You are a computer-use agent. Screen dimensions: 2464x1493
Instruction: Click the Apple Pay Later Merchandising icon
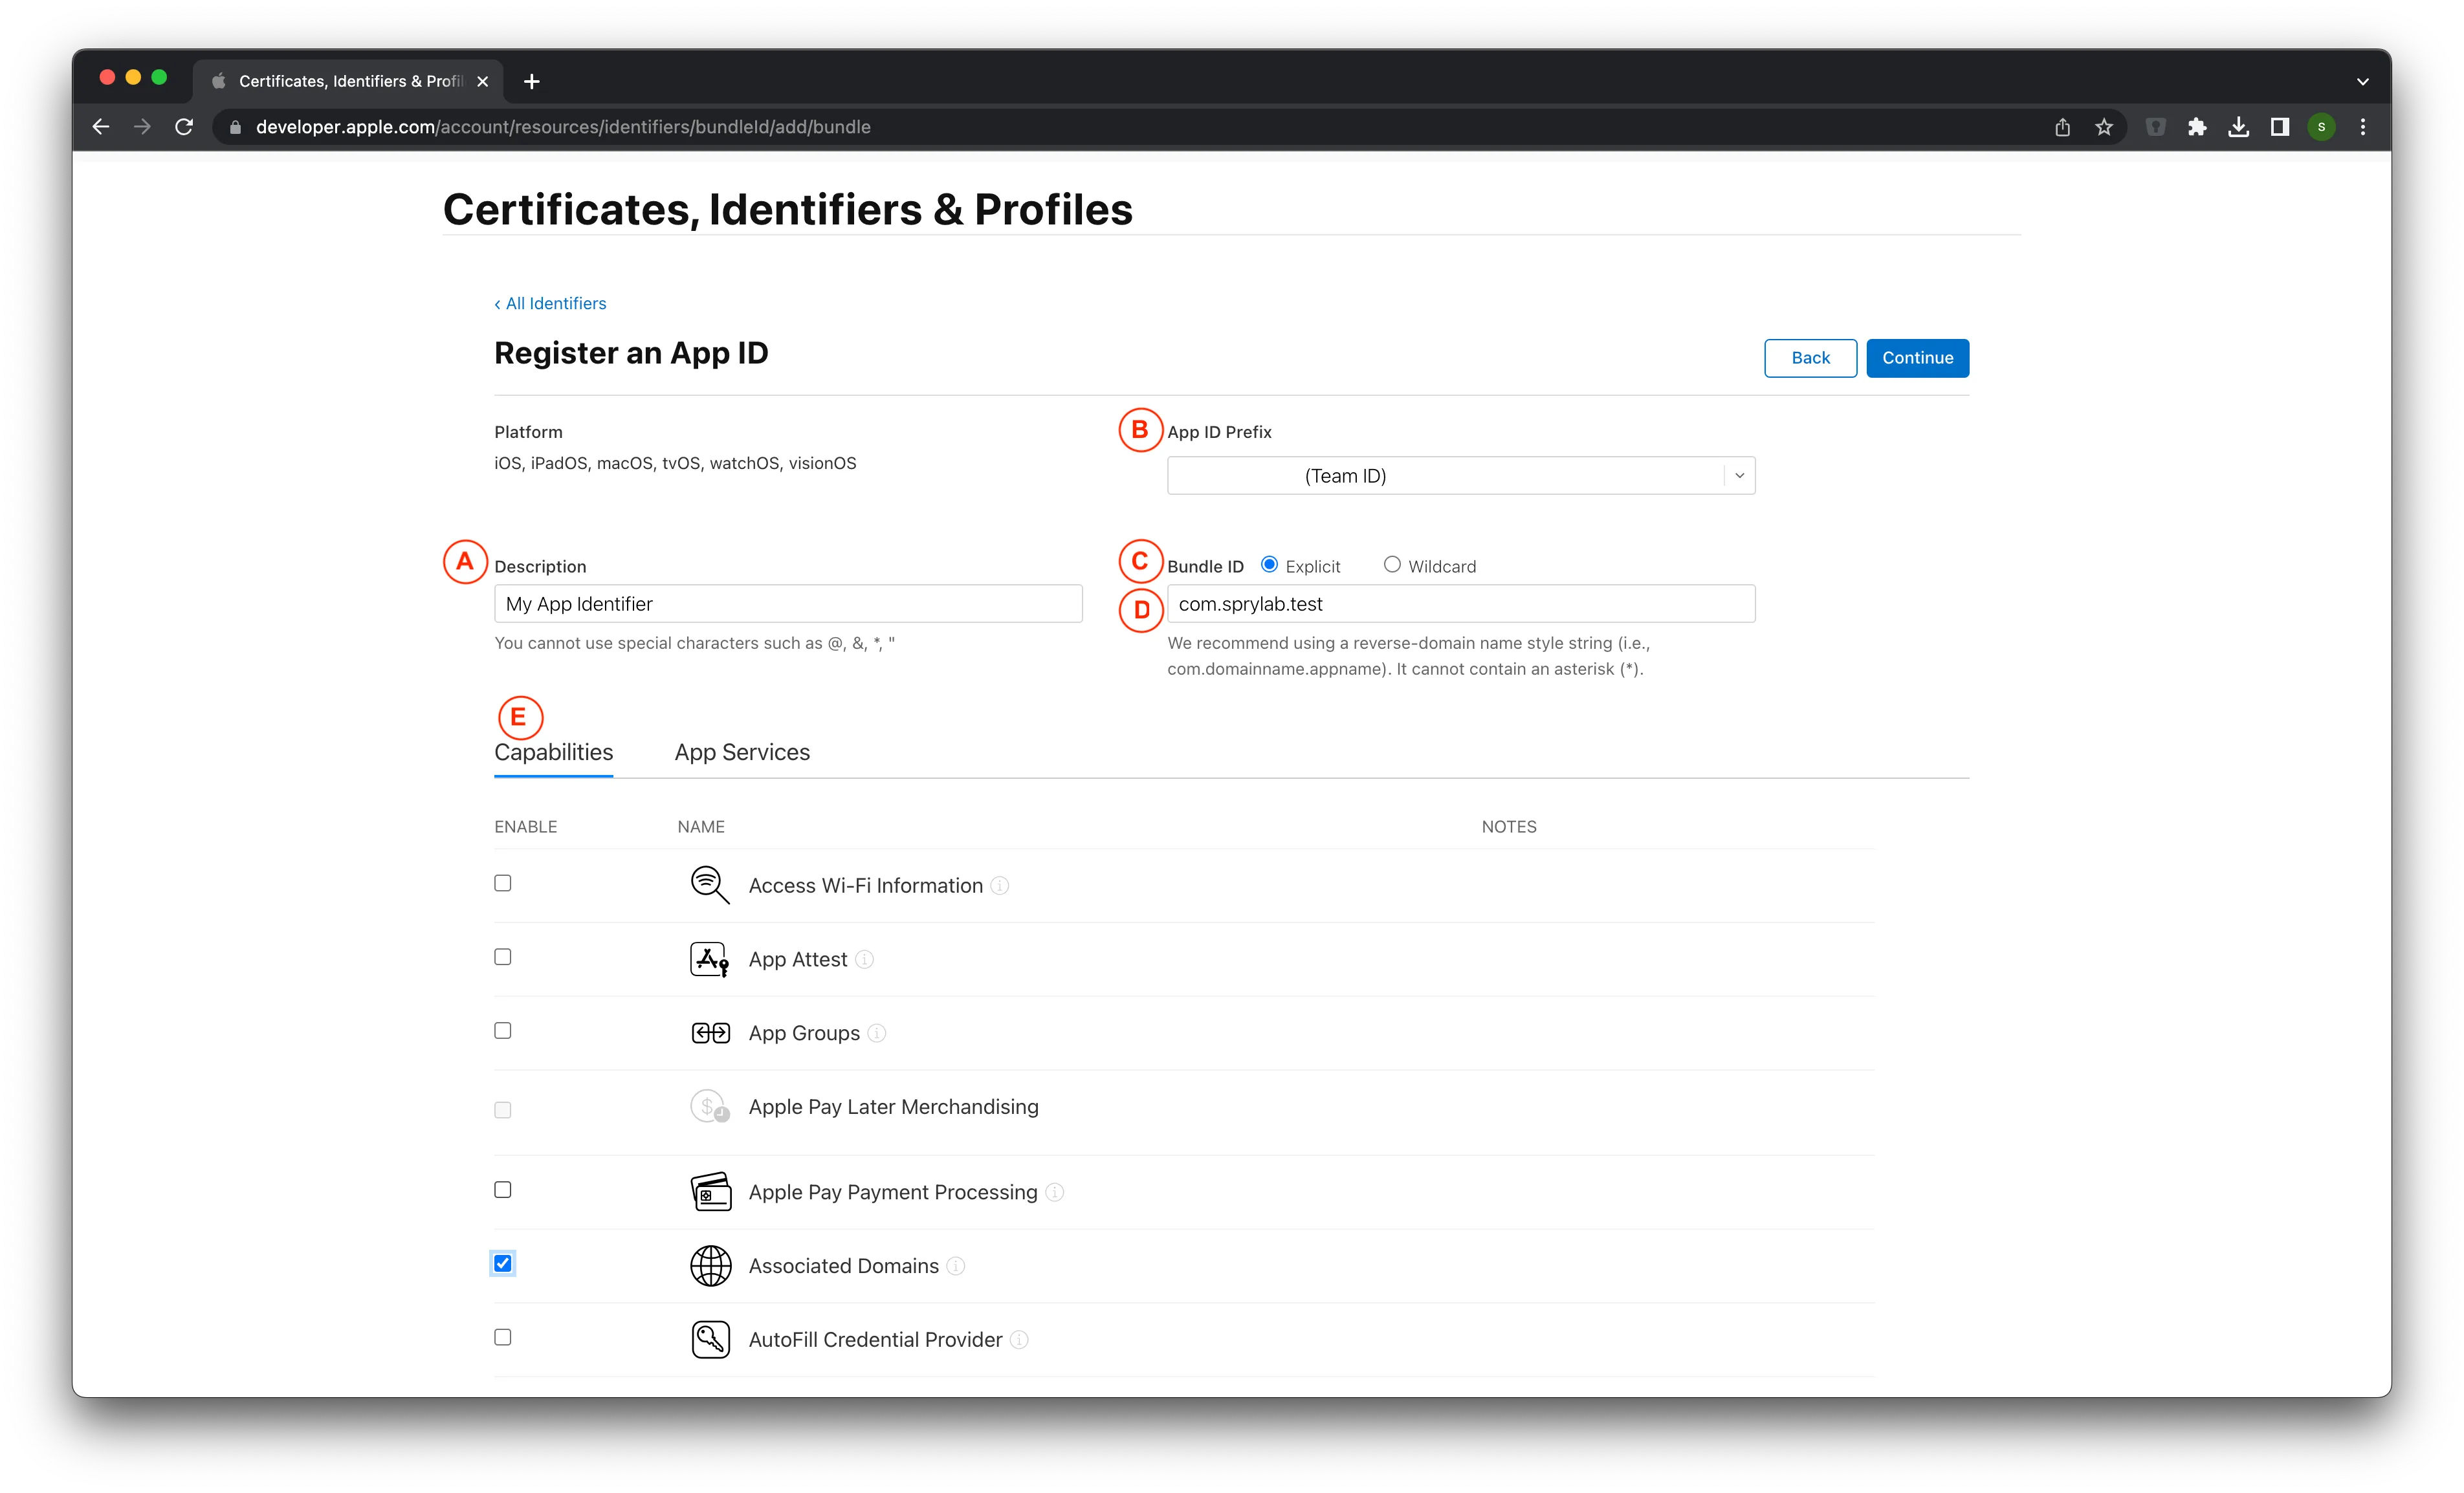pos(710,1107)
